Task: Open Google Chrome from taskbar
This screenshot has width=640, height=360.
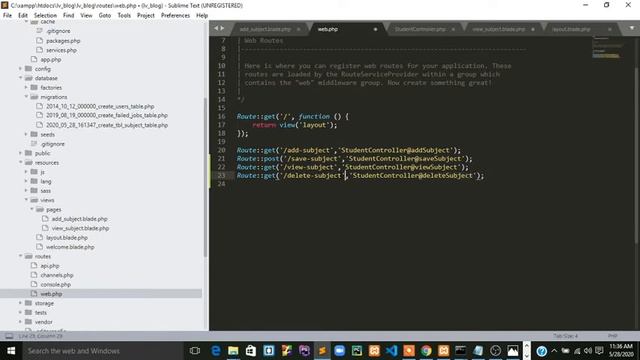Action: 426,351
